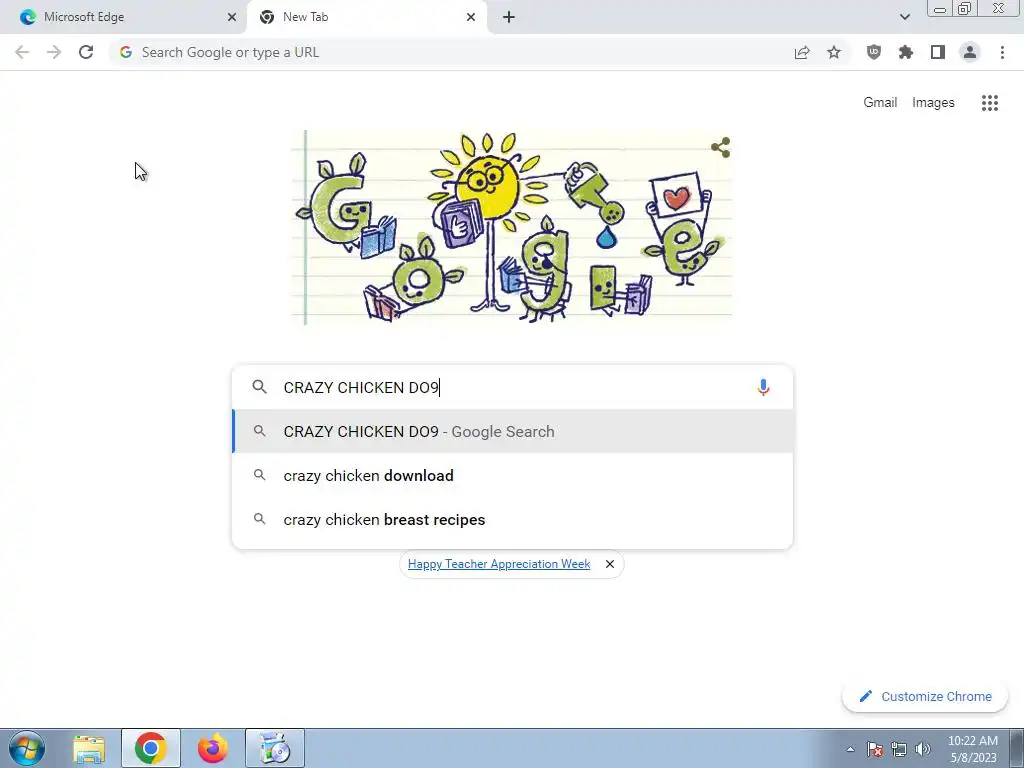Select 'crazy chicken download' suggestion
The image size is (1024, 768).
(513, 475)
